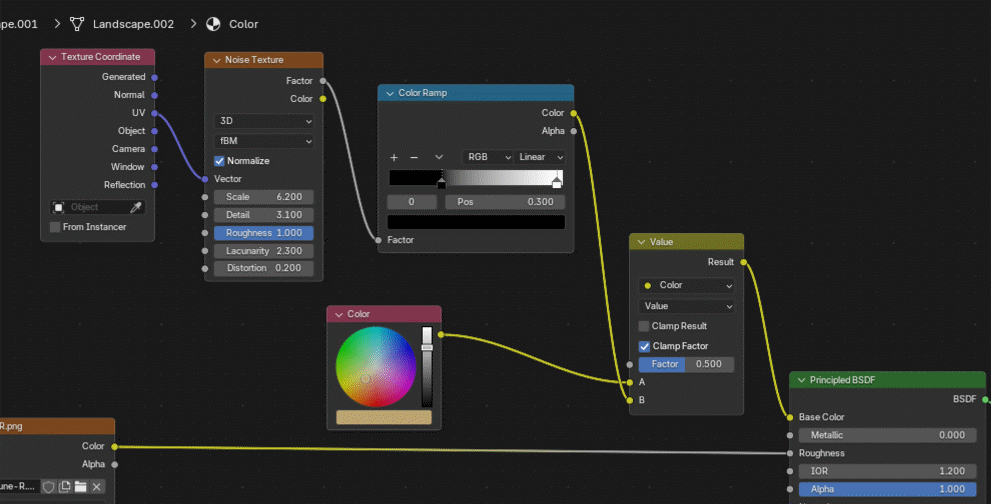The width and height of the screenshot is (991, 504).
Task: Click Landscape.002 in the breadcrumb path
Action: pos(133,24)
